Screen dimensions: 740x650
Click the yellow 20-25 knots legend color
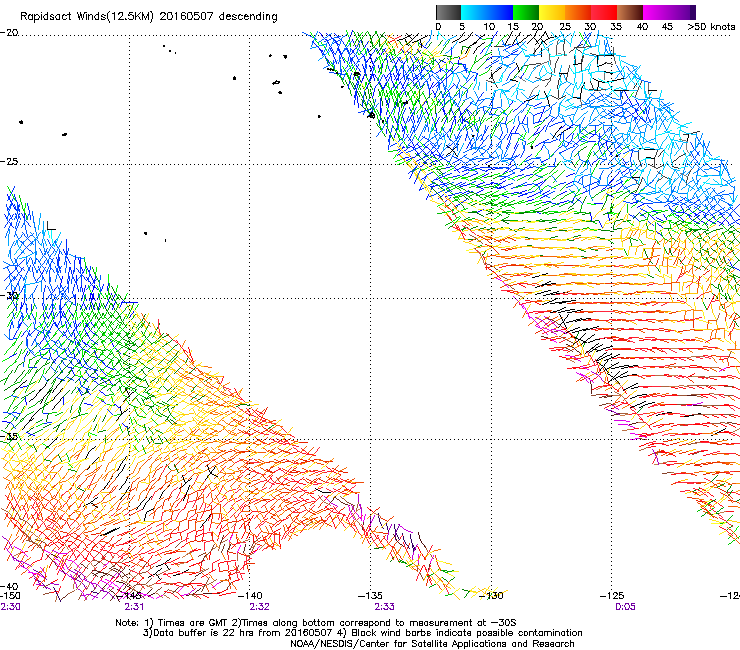[x=552, y=12]
